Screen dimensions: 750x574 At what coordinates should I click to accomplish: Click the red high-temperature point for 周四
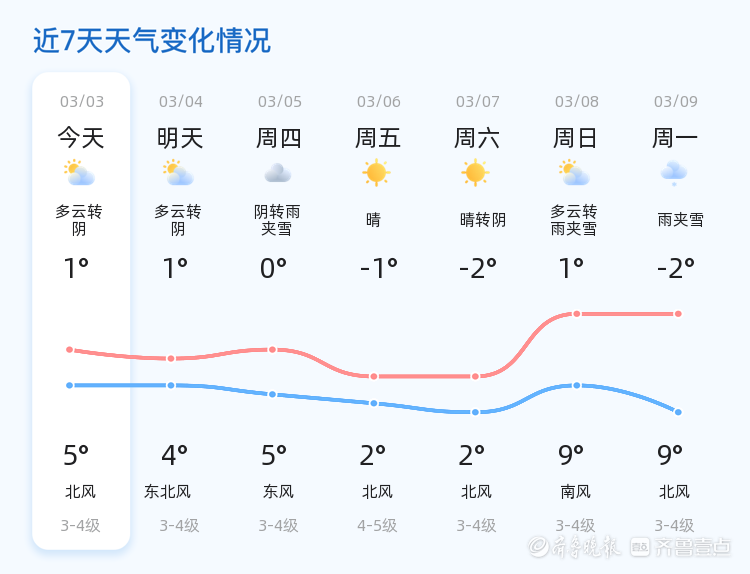point(272,349)
